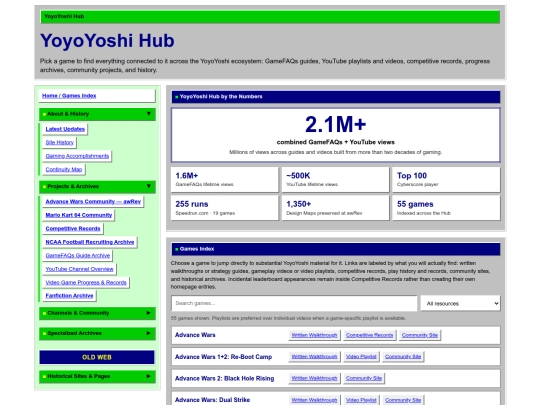Image resolution: width=540 pixels, height=405 pixels.
Task: Click the YoyoYoshi Hub by the Numbers header
Action: pos(336,97)
